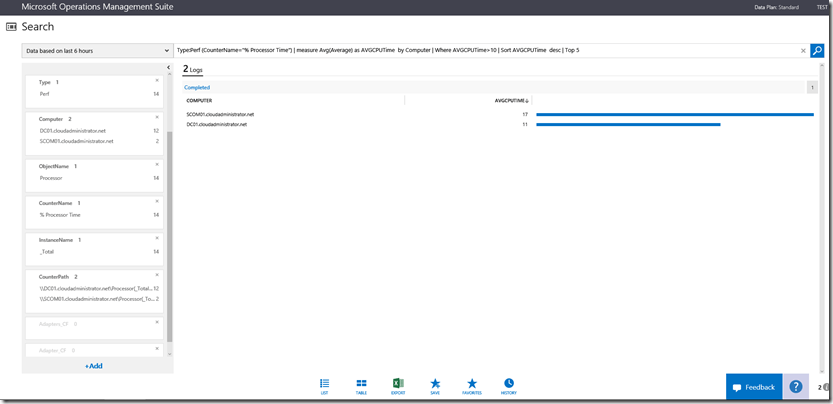
Task: Click in the search query text field
Action: coord(480,50)
